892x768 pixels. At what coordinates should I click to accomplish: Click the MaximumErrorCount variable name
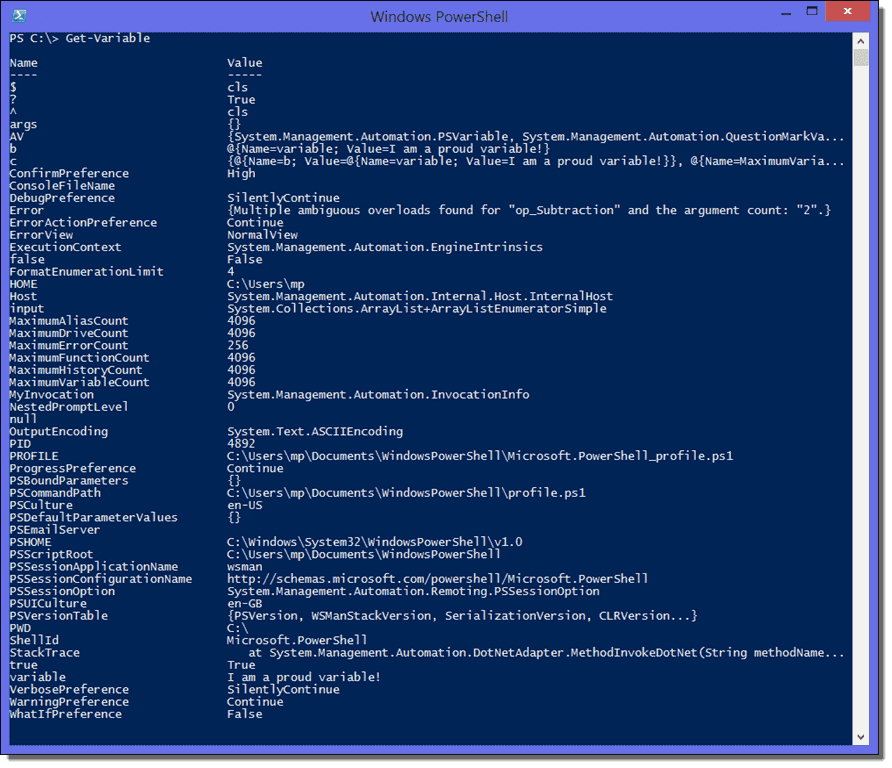click(69, 345)
